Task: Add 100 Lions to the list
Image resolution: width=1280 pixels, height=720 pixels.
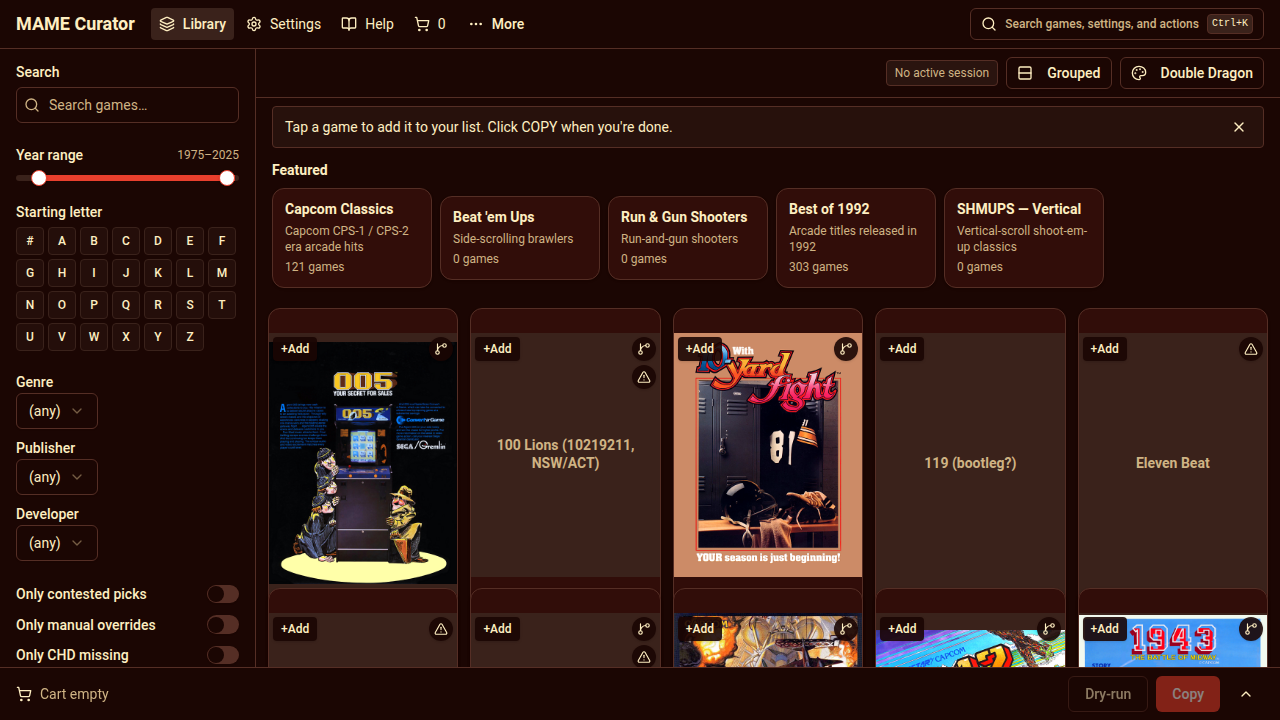Action: (497, 349)
